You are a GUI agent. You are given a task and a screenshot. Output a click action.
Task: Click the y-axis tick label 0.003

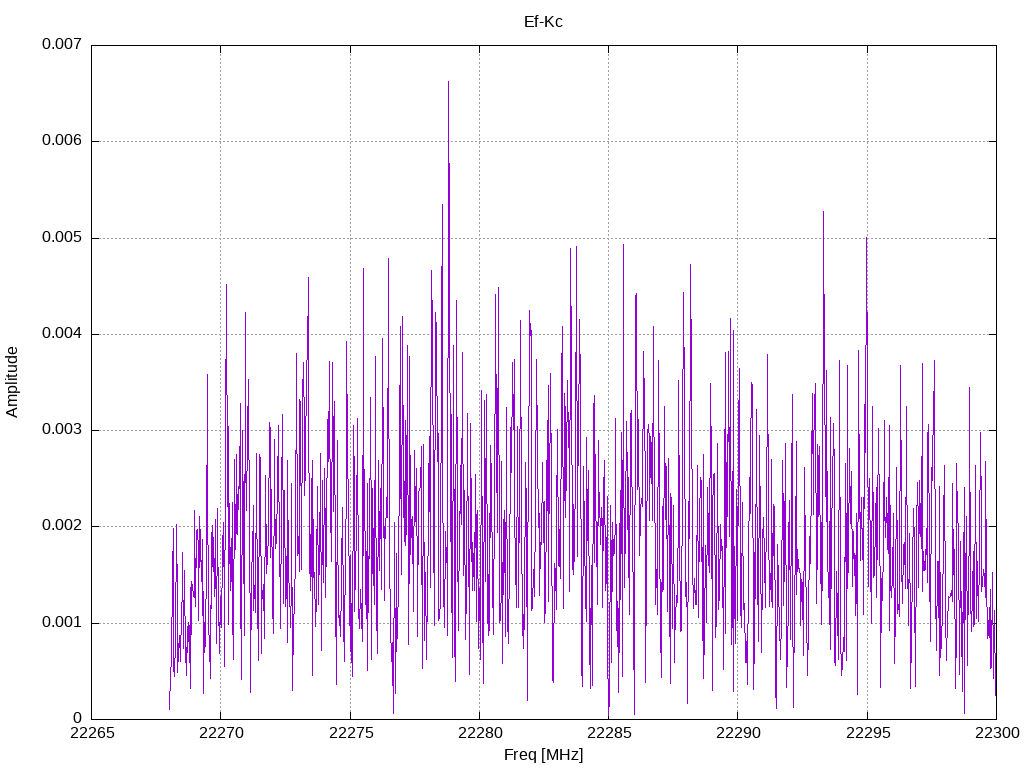tap(62, 429)
